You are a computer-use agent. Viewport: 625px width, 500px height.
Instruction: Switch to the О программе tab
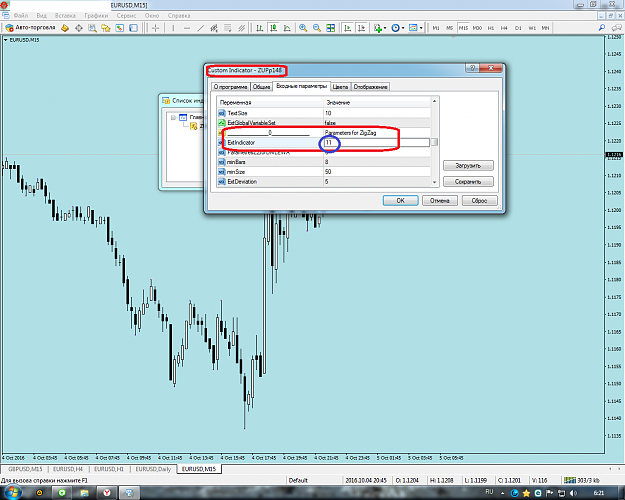230,87
